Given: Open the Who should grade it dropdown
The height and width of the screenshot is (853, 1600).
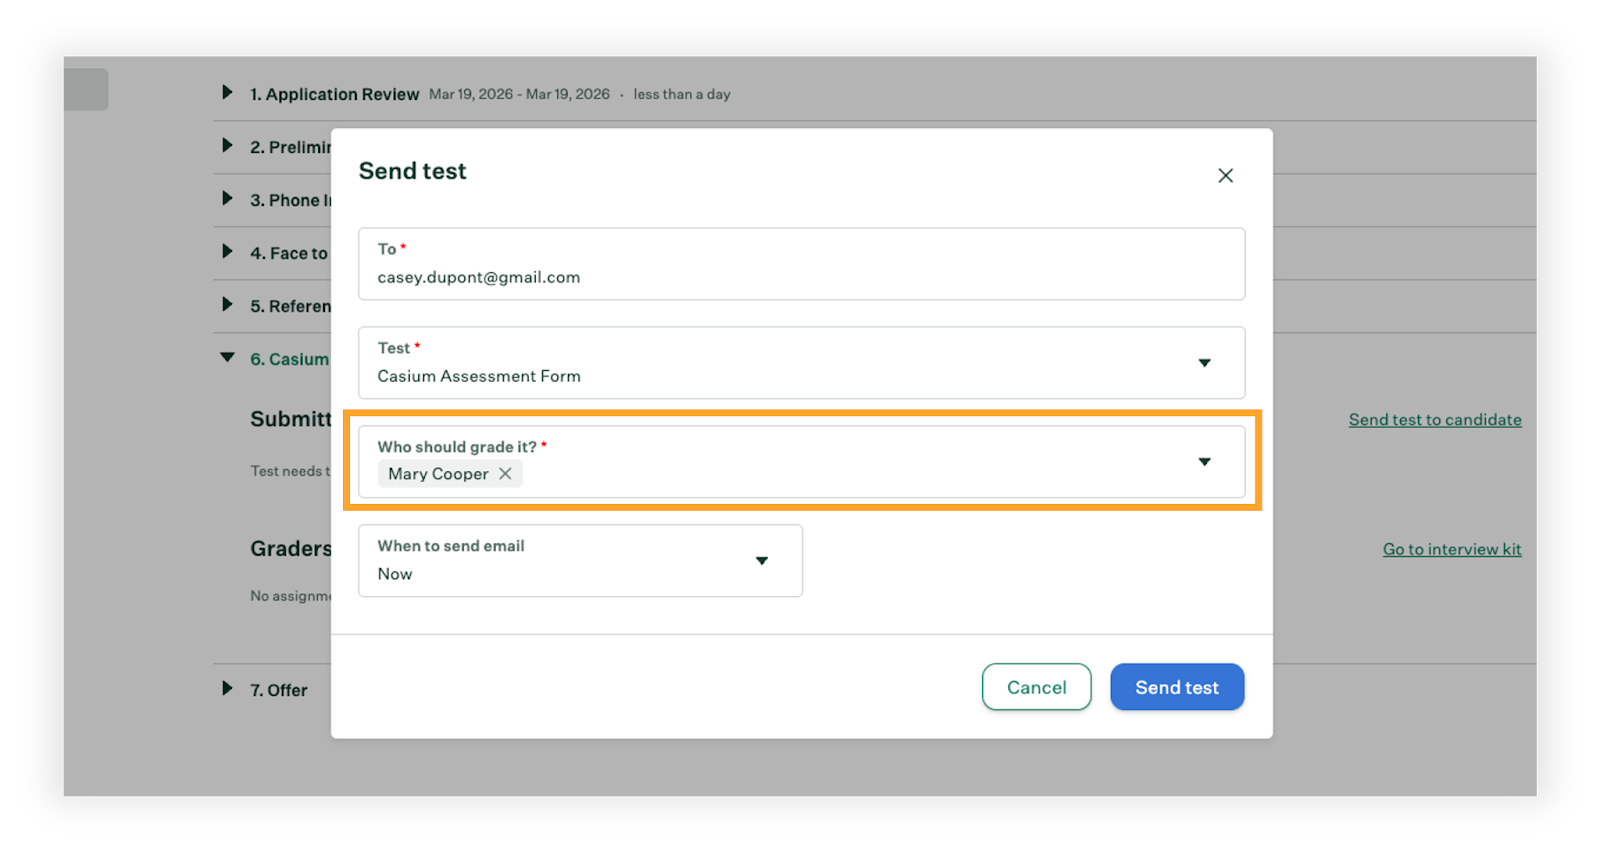Looking at the screenshot, I should [x=1204, y=462].
